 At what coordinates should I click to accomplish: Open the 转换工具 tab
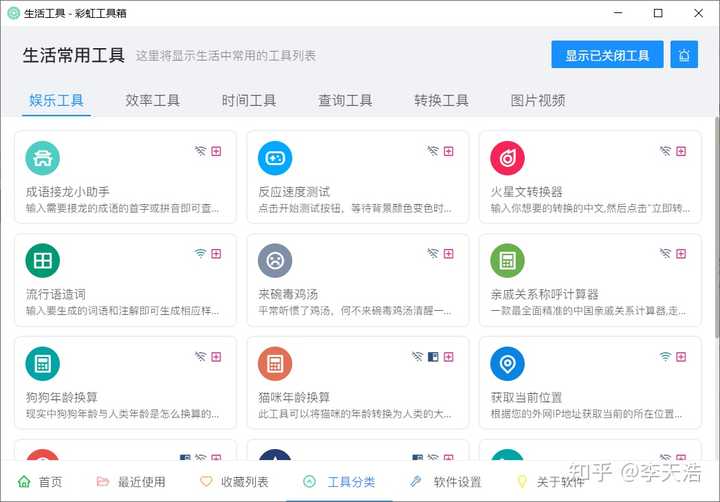441,100
